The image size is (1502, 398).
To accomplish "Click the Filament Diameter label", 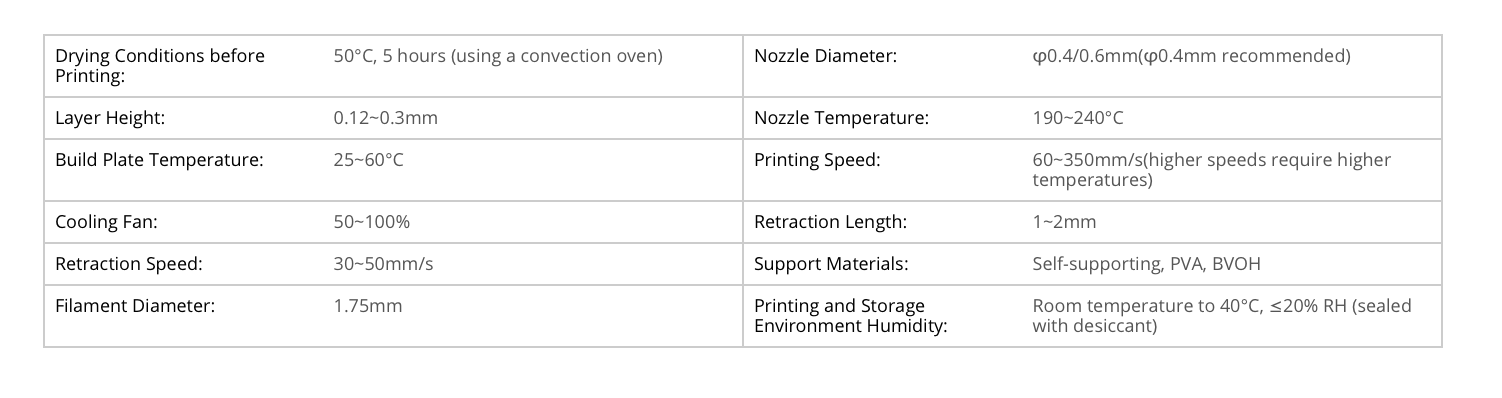I will tap(135, 306).
